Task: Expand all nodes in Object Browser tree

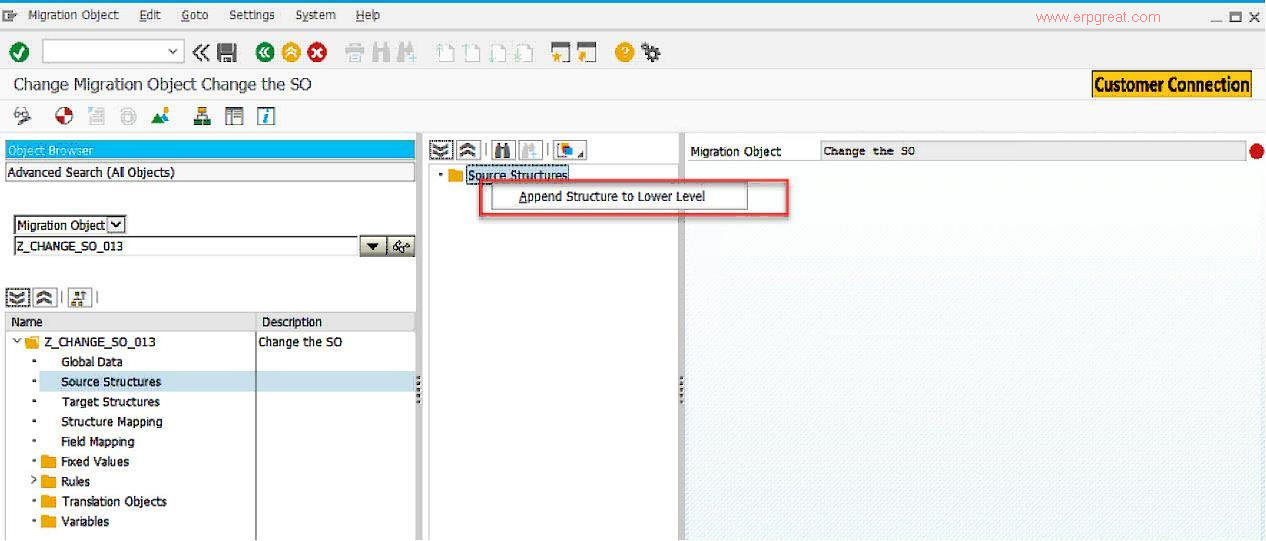Action: point(17,297)
